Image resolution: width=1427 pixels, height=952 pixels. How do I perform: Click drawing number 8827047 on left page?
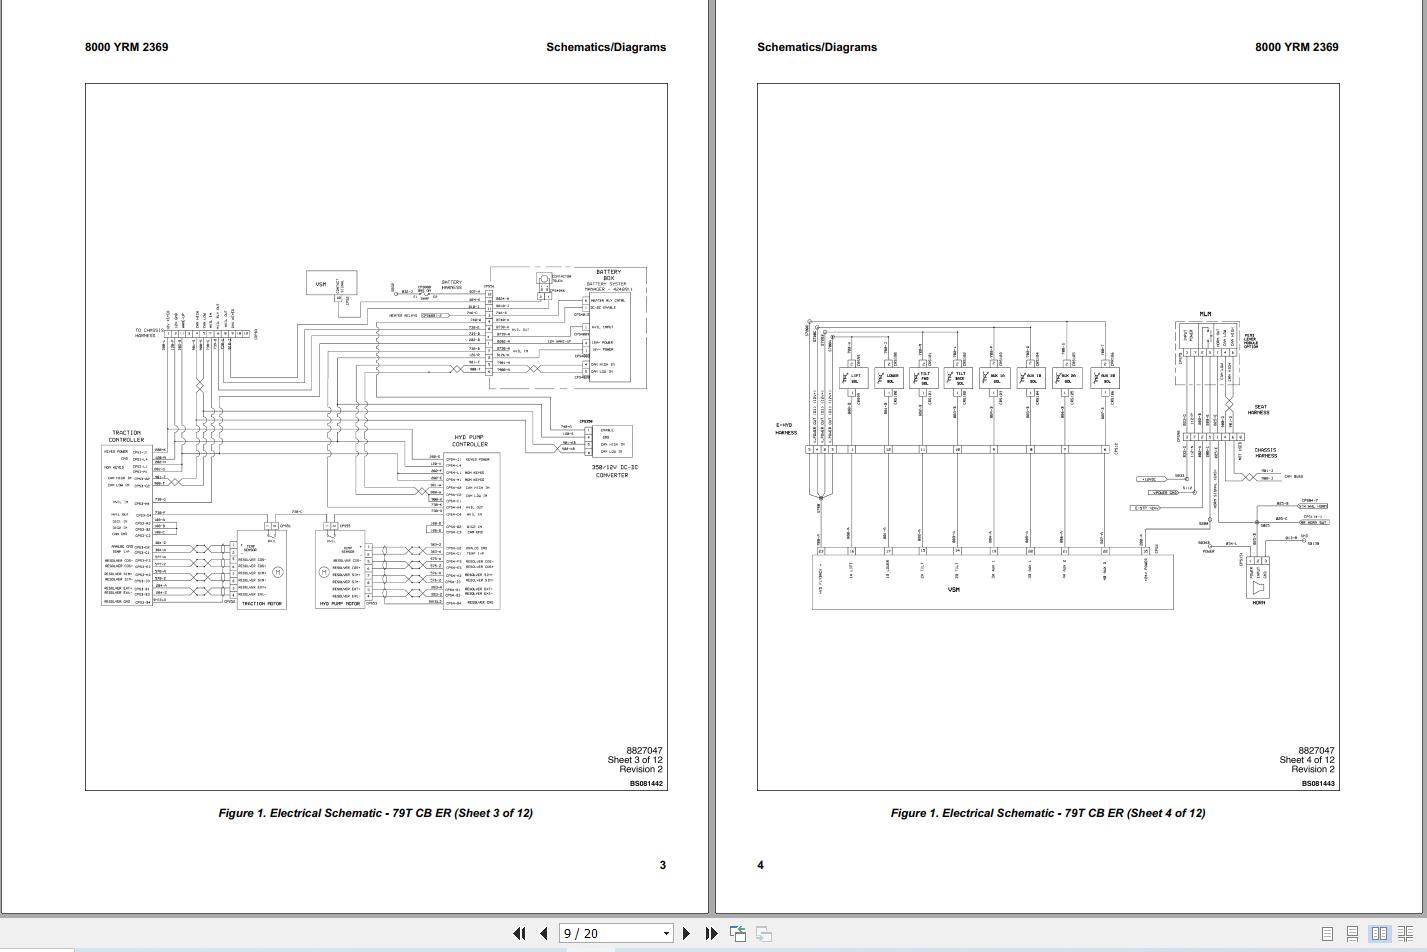point(644,750)
